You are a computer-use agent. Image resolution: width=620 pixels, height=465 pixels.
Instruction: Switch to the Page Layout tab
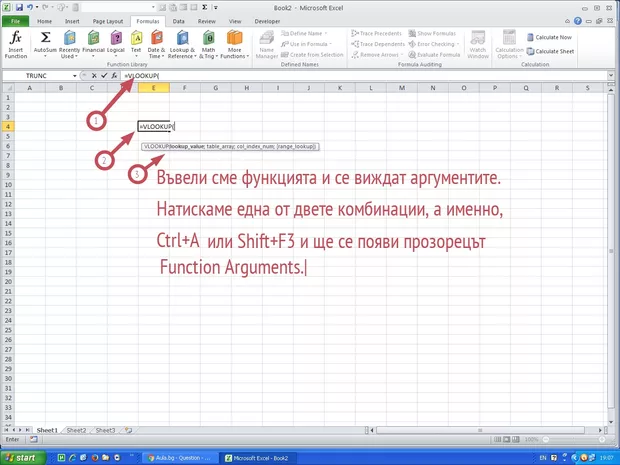pyautogui.click(x=108, y=21)
